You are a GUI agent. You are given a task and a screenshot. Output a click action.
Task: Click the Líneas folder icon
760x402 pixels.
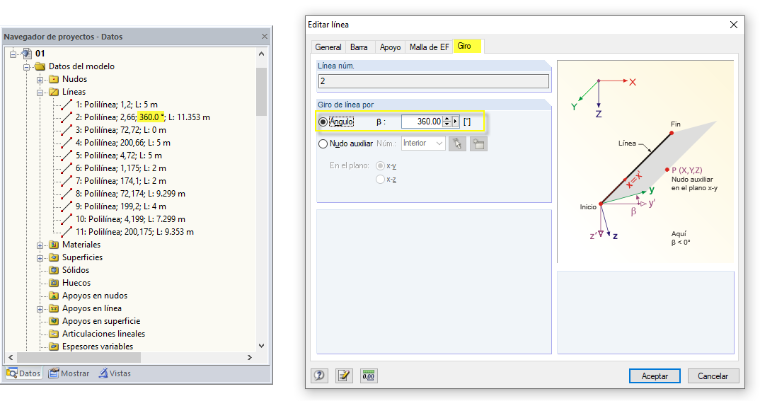(x=54, y=92)
